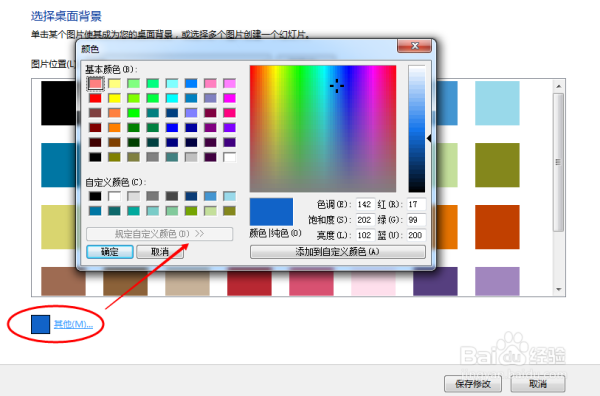Viewport: 600px width, 396px height.
Task: Click 取消 button in color dialog
Action: [160, 252]
